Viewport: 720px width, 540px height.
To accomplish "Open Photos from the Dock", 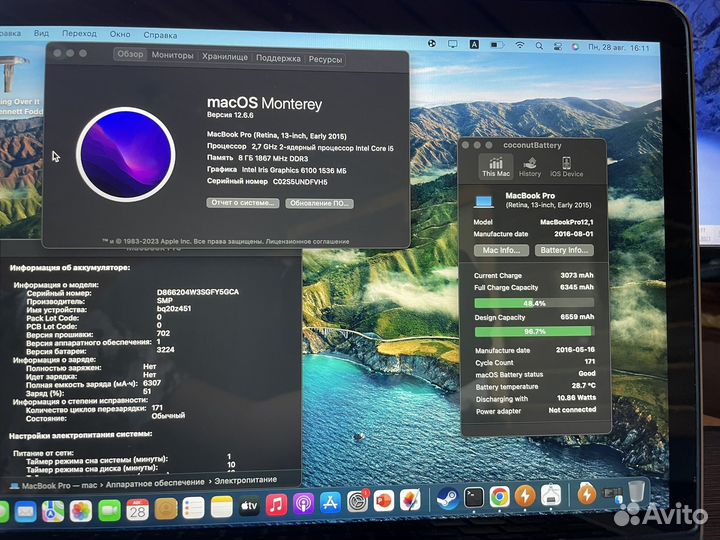I will (81, 511).
